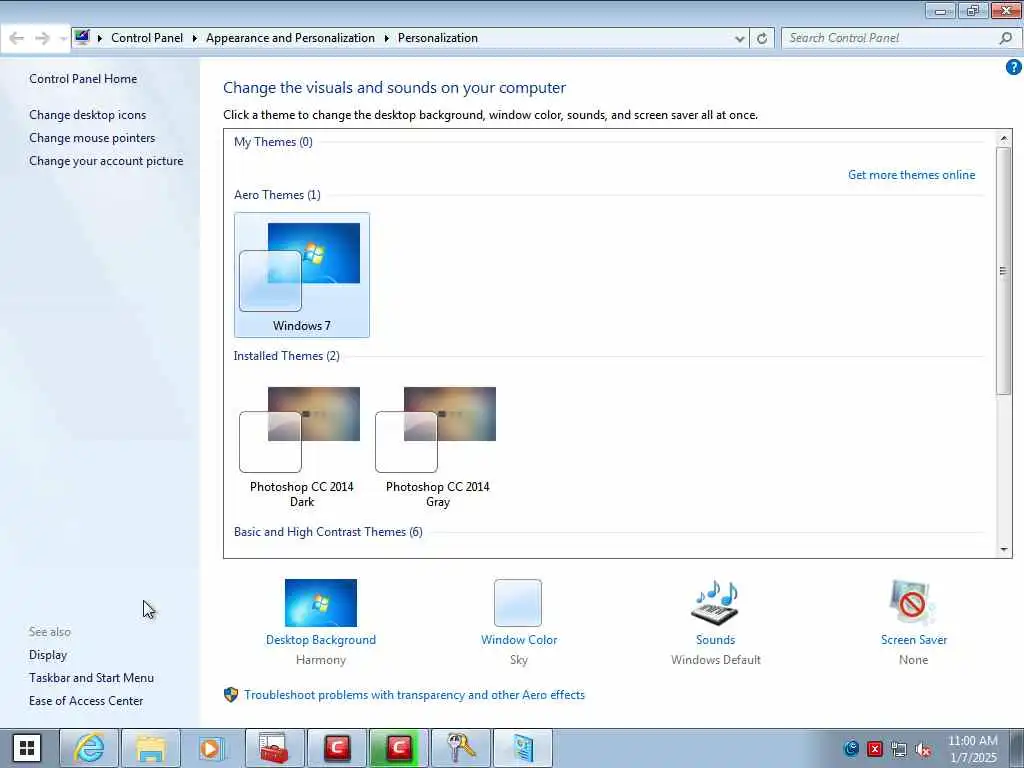Click the volume muted tray icon
The image size is (1024, 768).
coord(923,749)
